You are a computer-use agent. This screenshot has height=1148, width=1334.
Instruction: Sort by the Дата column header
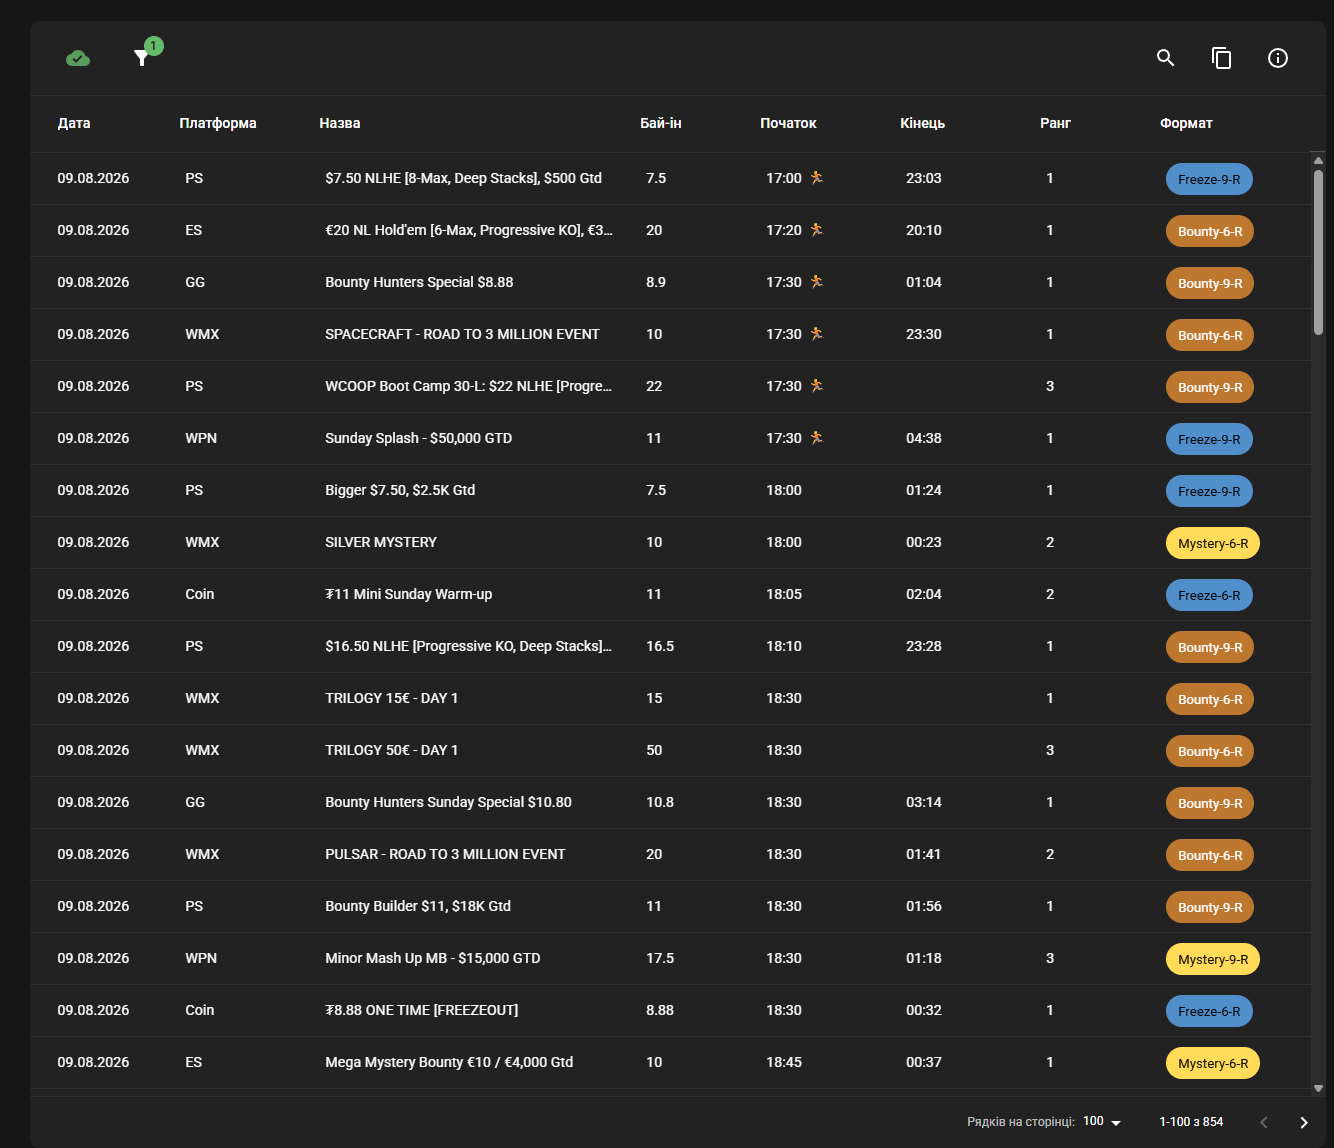point(74,123)
